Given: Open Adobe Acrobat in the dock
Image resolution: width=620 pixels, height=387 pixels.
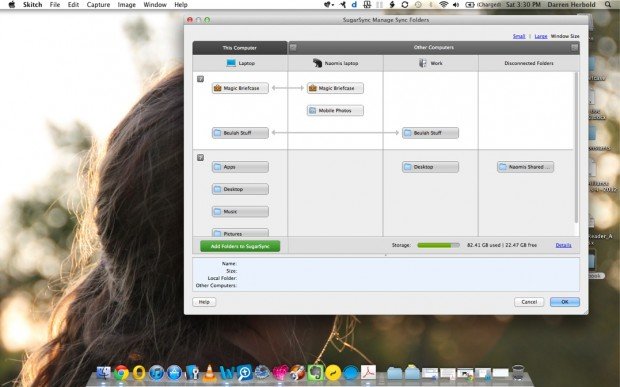Looking at the screenshot, I should (x=368, y=373).
